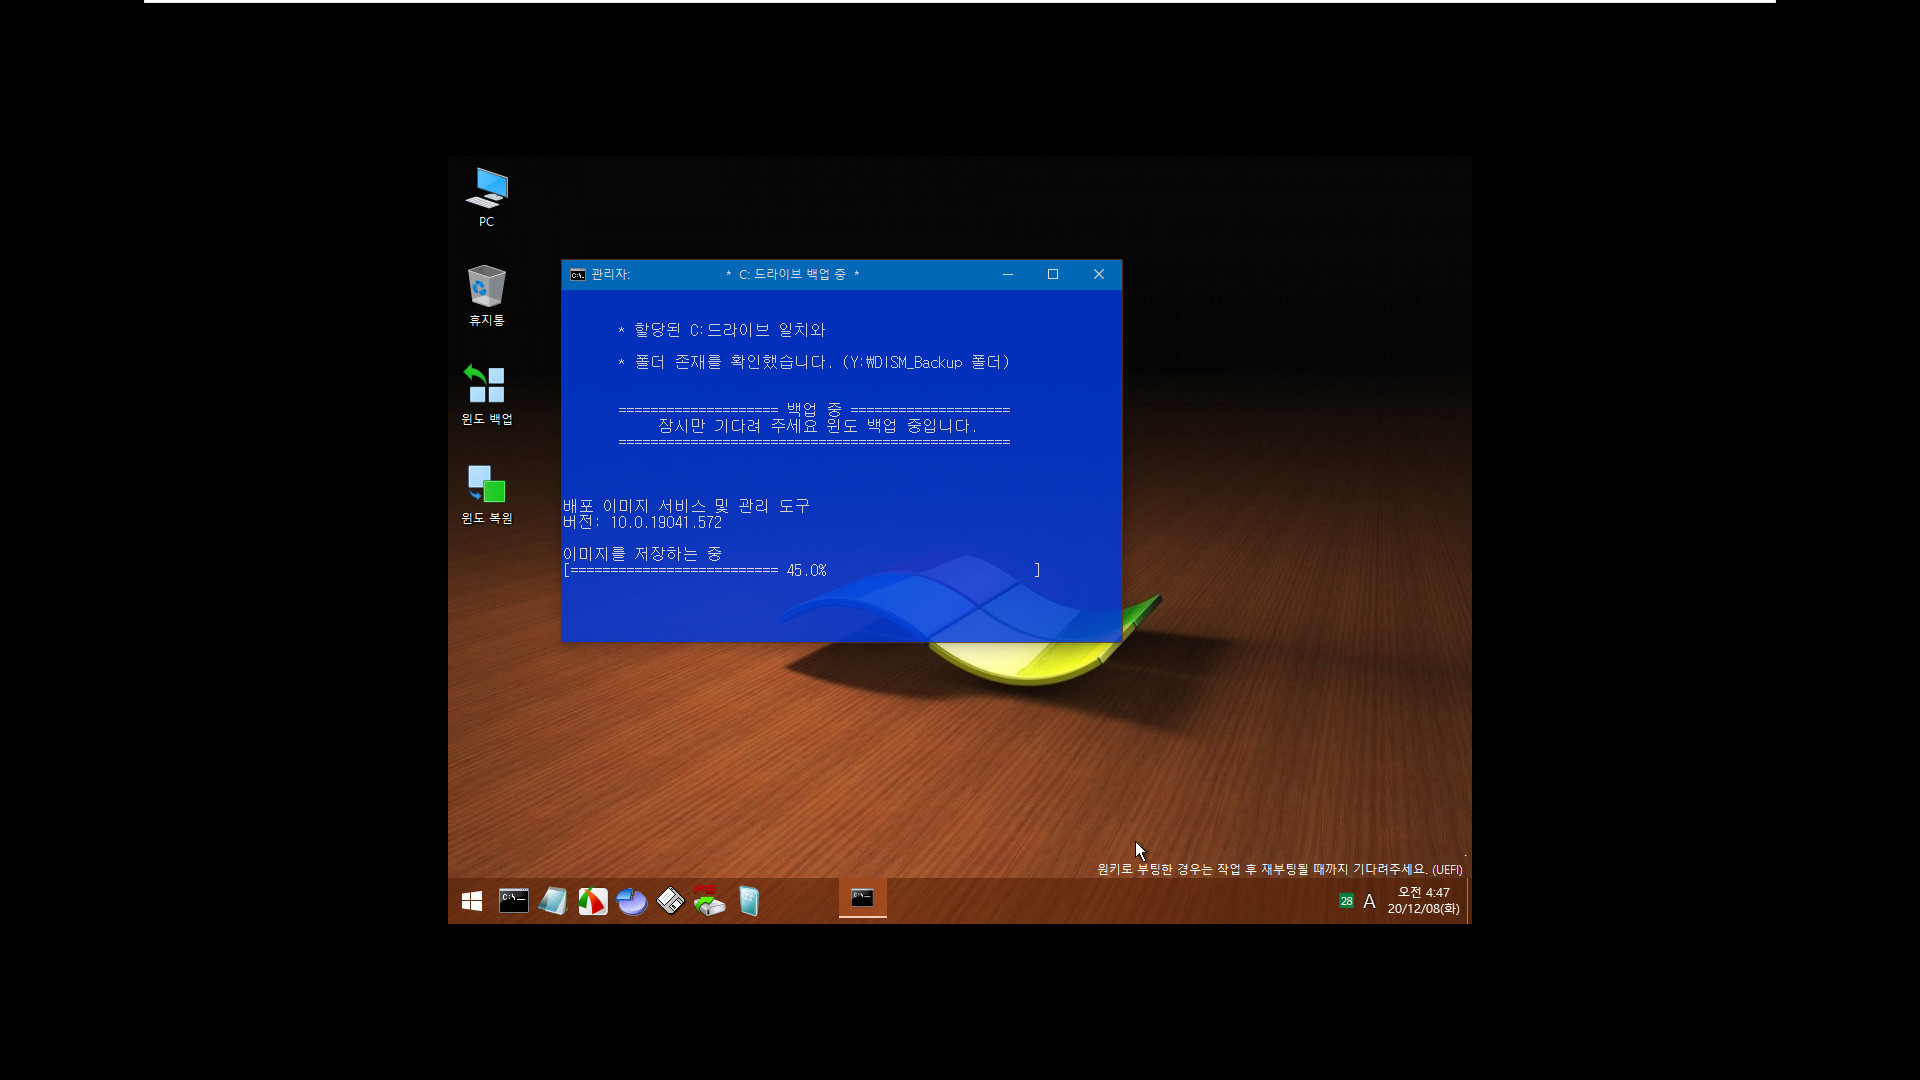The height and width of the screenshot is (1080, 1920).
Task: Toggle the A input language indicator
Action: [x=1369, y=901]
